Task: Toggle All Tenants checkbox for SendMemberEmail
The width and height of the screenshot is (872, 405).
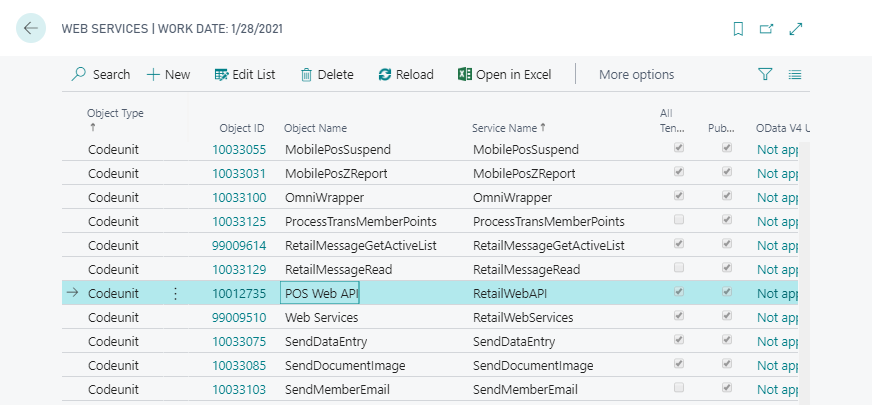Action: pyautogui.click(x=680, y=388)
